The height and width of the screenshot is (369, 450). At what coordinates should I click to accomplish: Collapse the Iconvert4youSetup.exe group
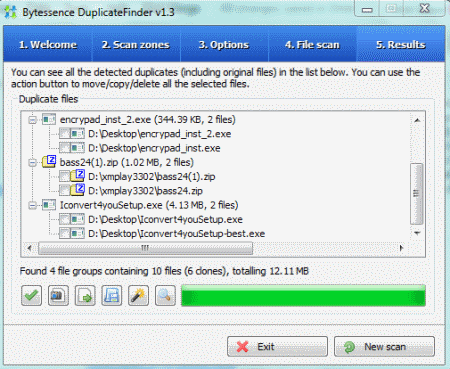click(x=32, y=205)
